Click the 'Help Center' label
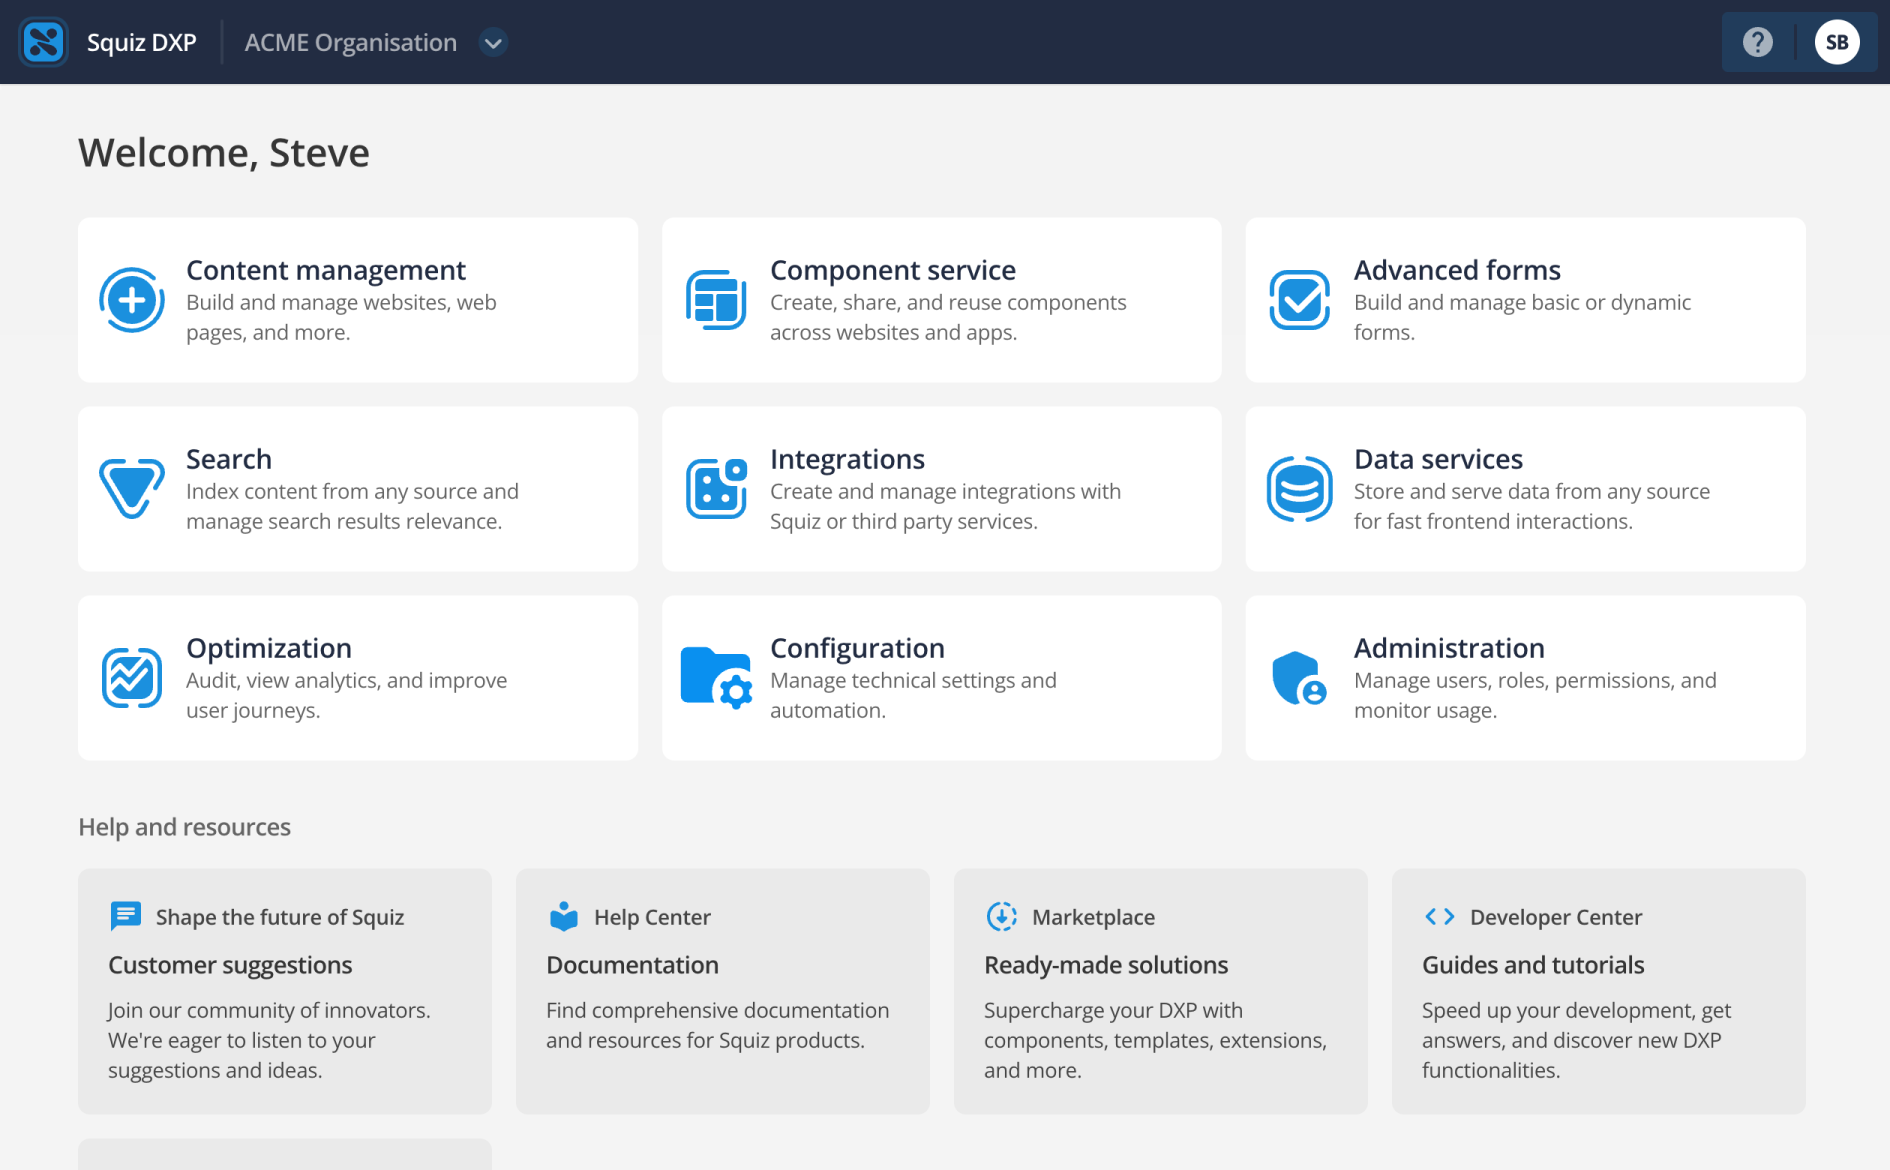The image size is (1890, 1170). coord(652,917)
